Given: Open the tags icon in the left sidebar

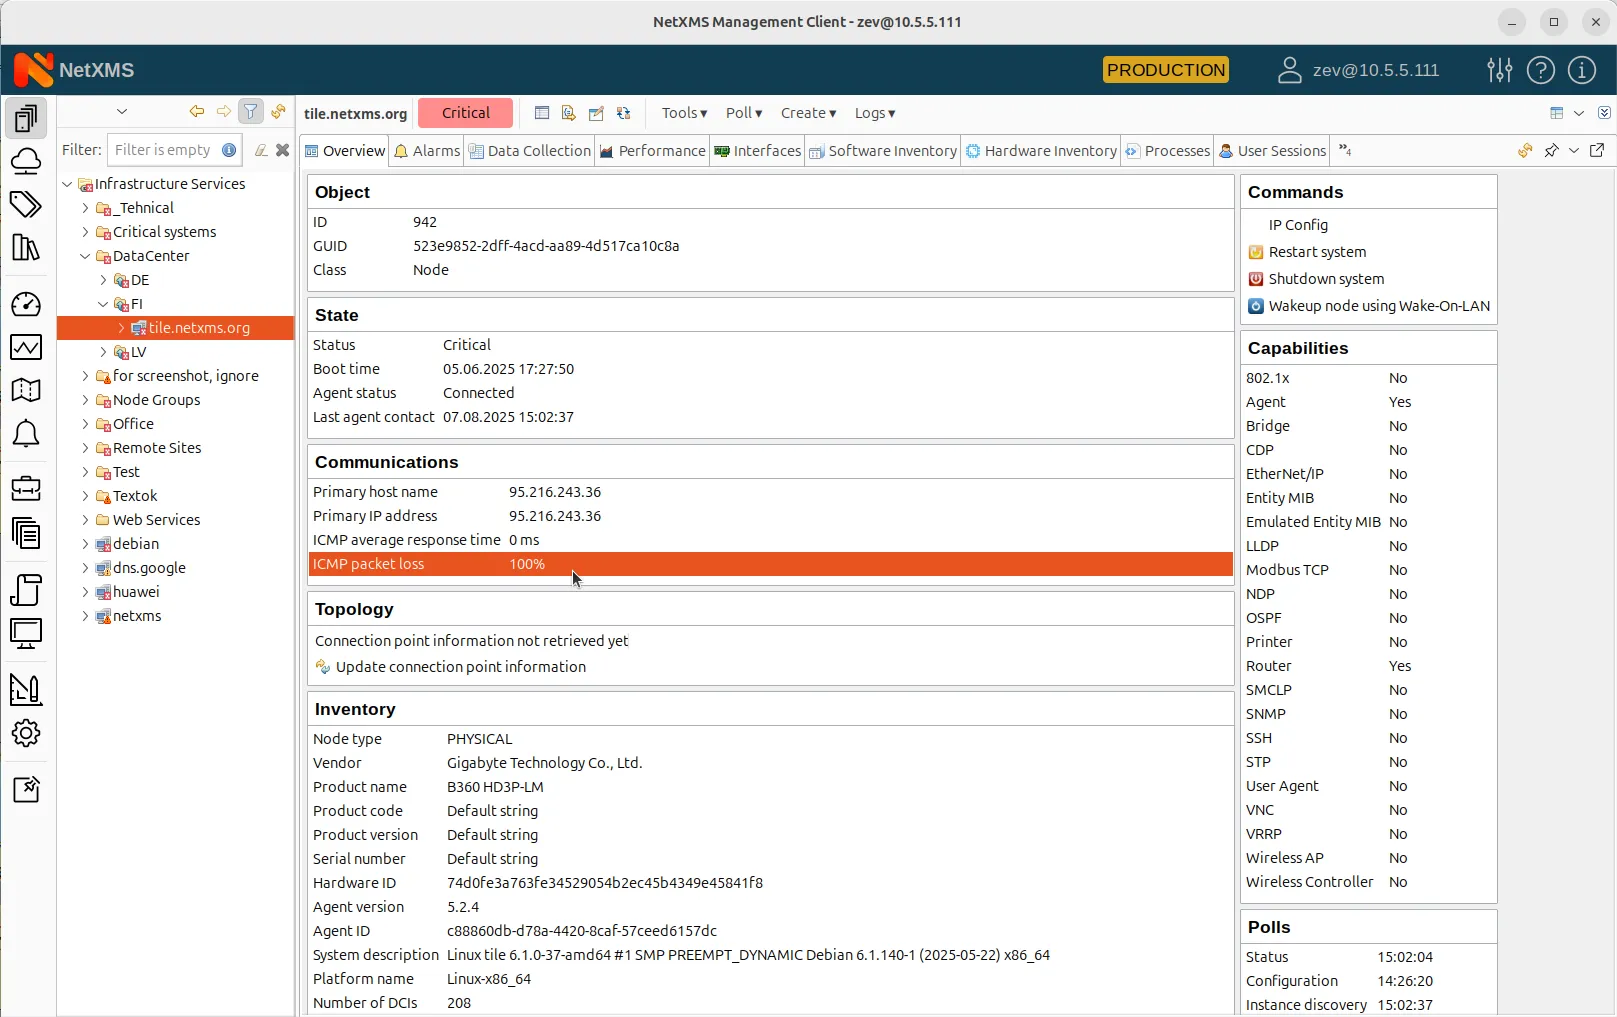Looking at the screenshot, I should [x=26, y=204].
